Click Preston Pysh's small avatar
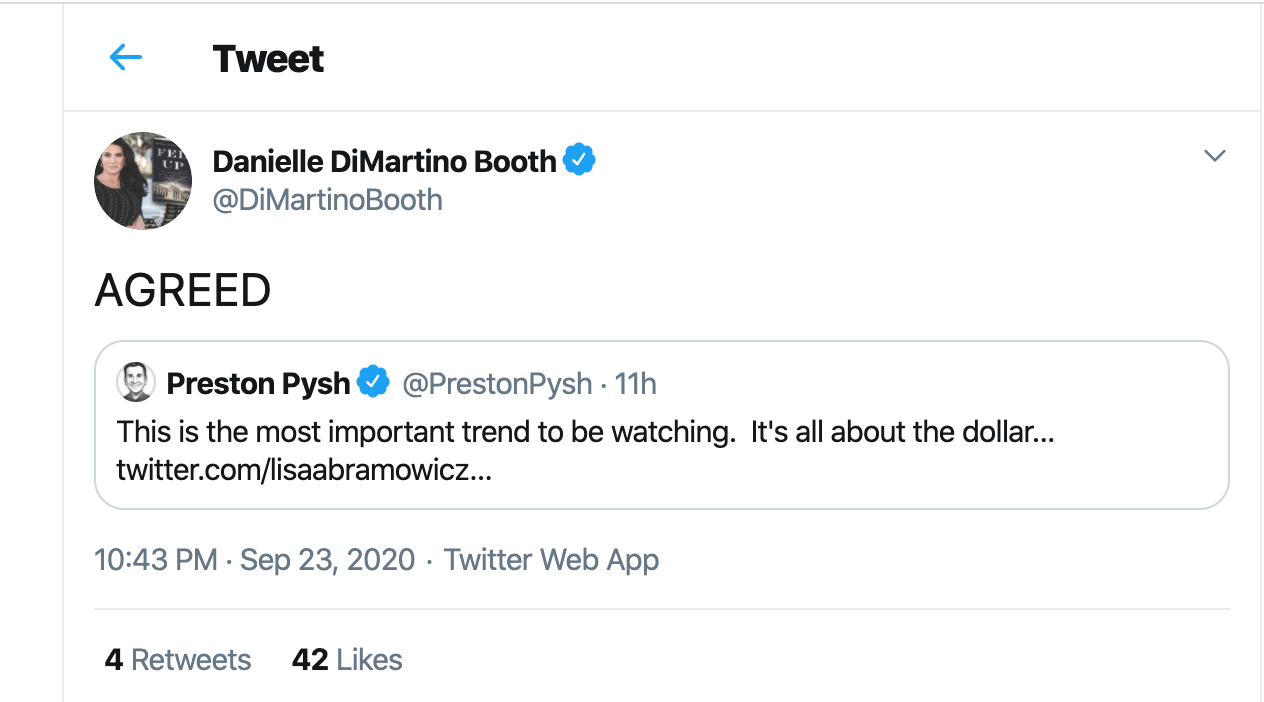The height and width of the screenshot is (702, 1264). pyautogui.click(x=135, y=382)
